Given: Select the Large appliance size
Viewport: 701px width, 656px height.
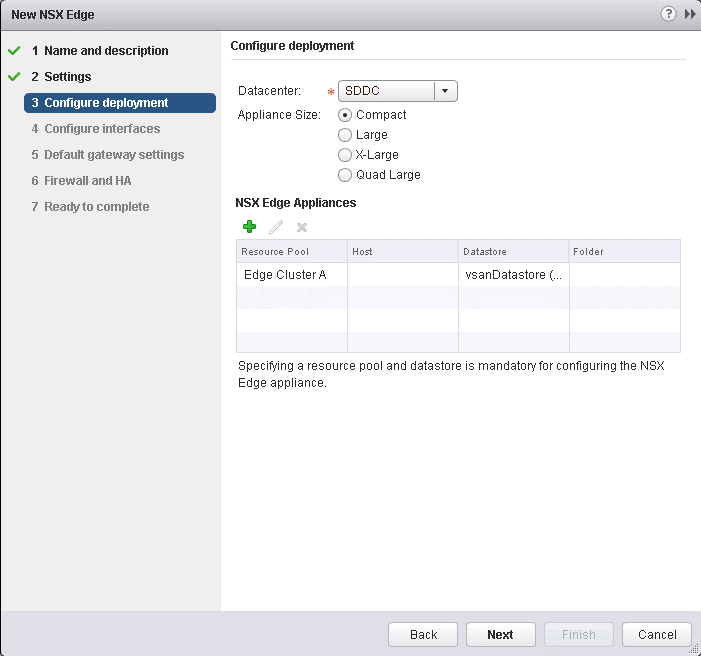Looking at the screenshot, I should tap(346, 135).
